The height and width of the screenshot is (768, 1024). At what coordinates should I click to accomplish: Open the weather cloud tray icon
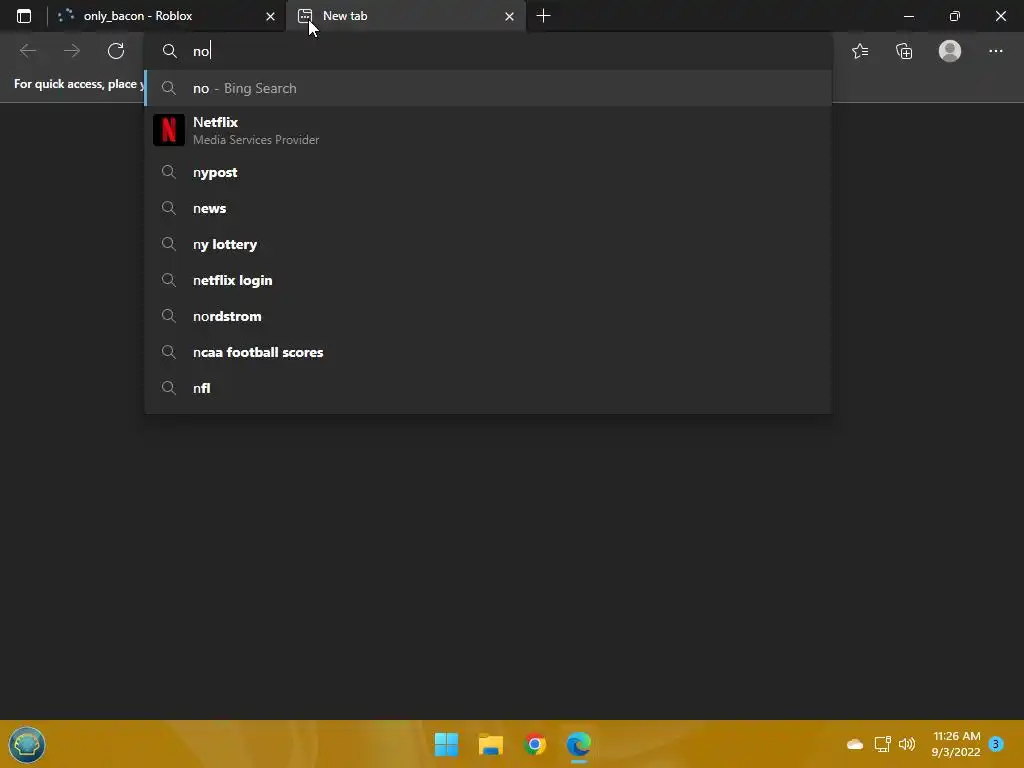pyautogui.click(x=855, y=744)
